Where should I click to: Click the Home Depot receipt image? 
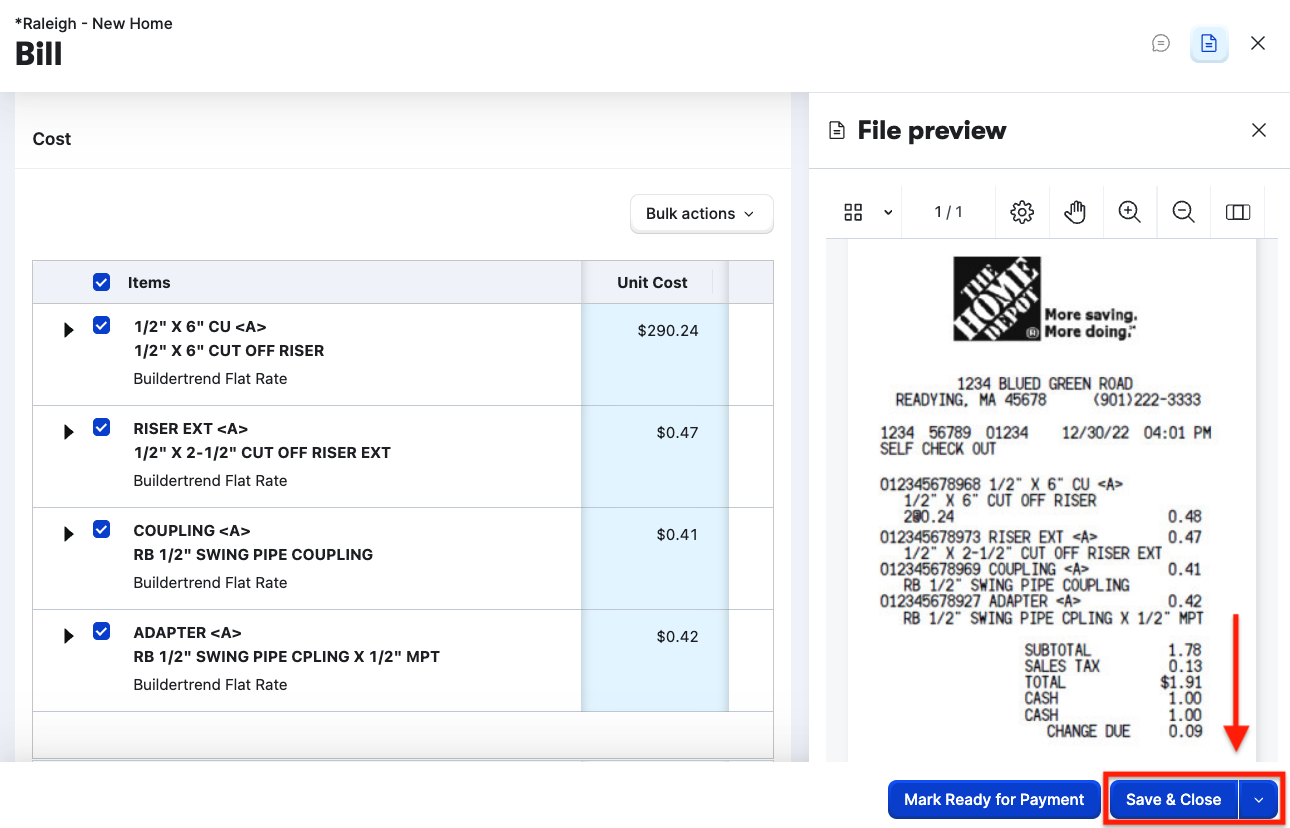click(1052, 500)
